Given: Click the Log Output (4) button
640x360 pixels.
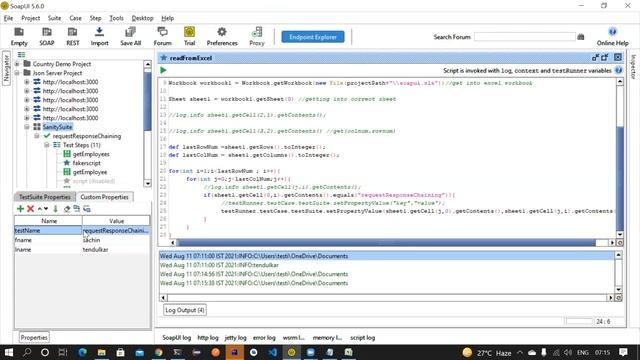Looking at the screenshot, I should click(185, 310).
